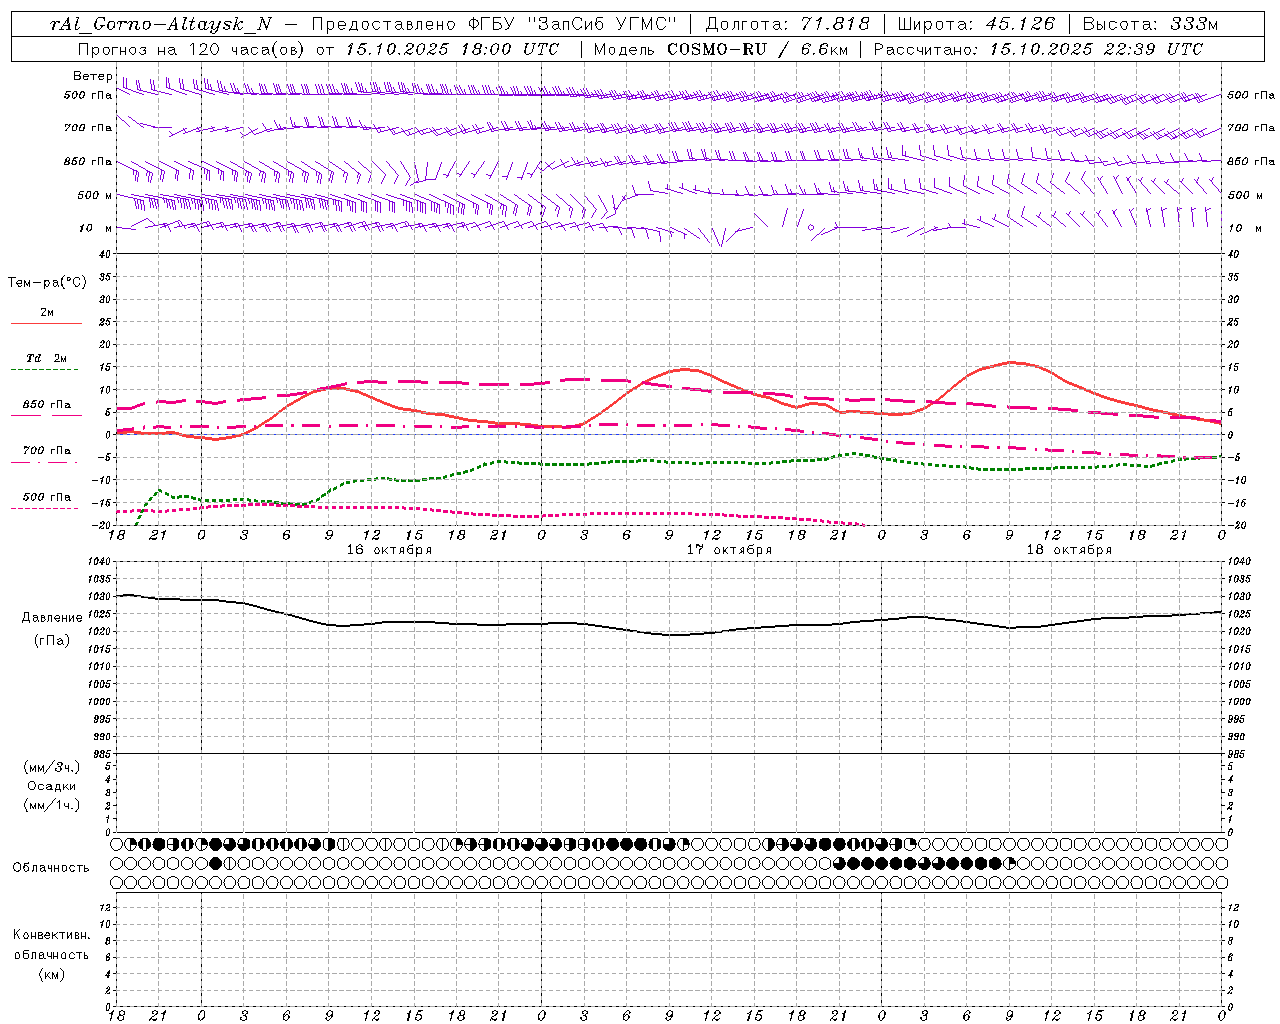Click the model name COSMO-RU
Image resolution: width=1280 pixels, height=1024 pixels.
pos(716,49)
